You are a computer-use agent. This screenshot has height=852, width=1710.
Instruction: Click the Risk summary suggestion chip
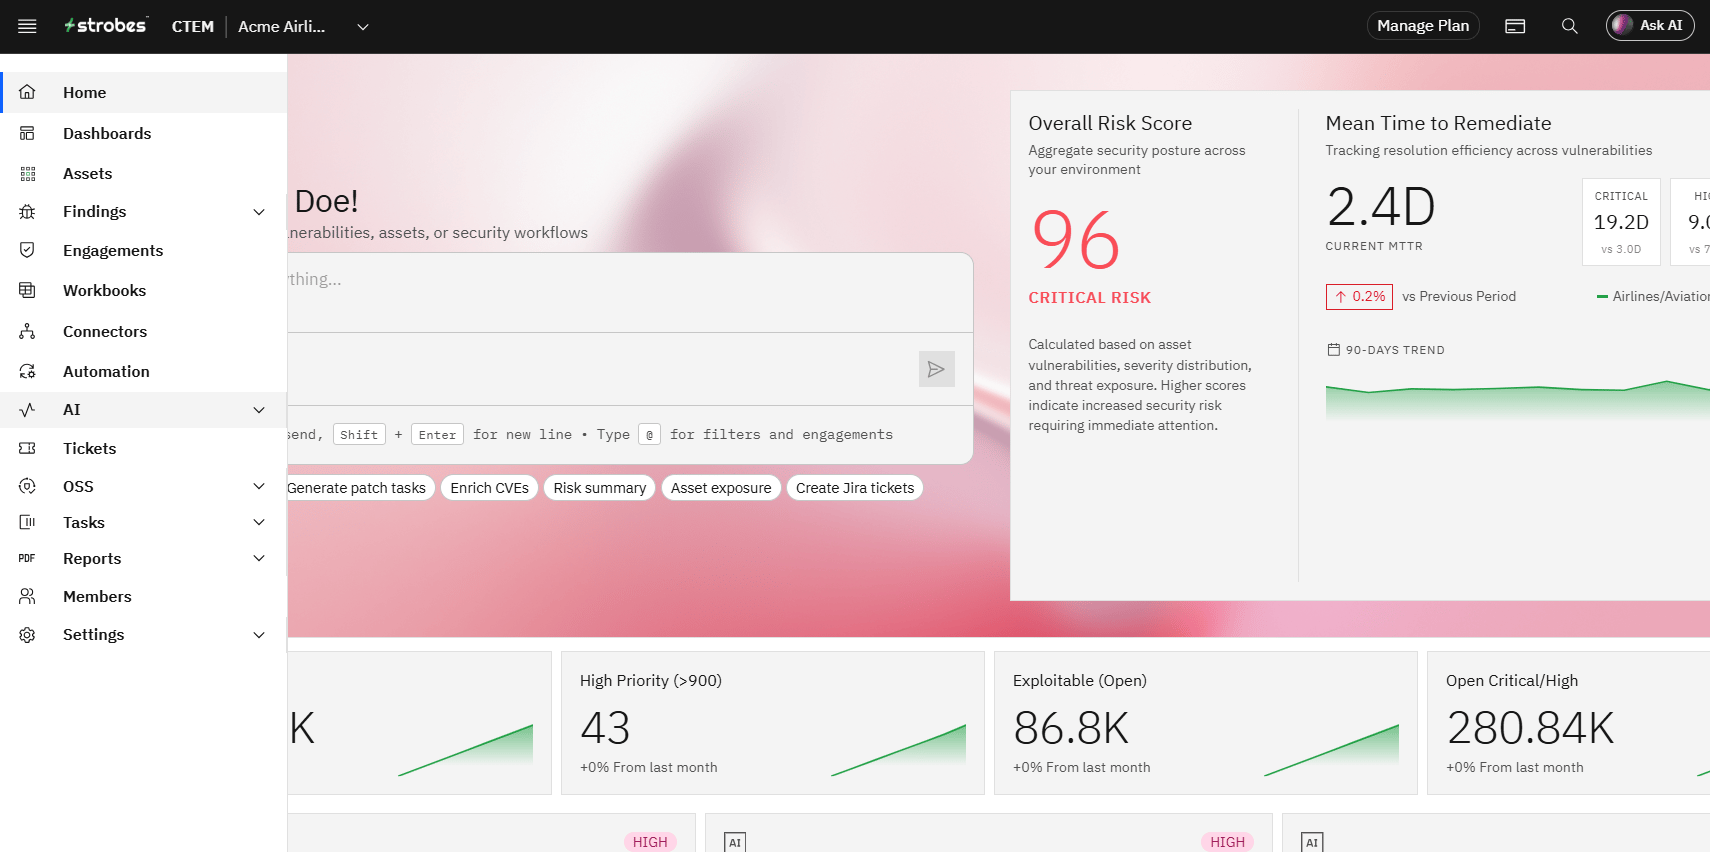600,488
